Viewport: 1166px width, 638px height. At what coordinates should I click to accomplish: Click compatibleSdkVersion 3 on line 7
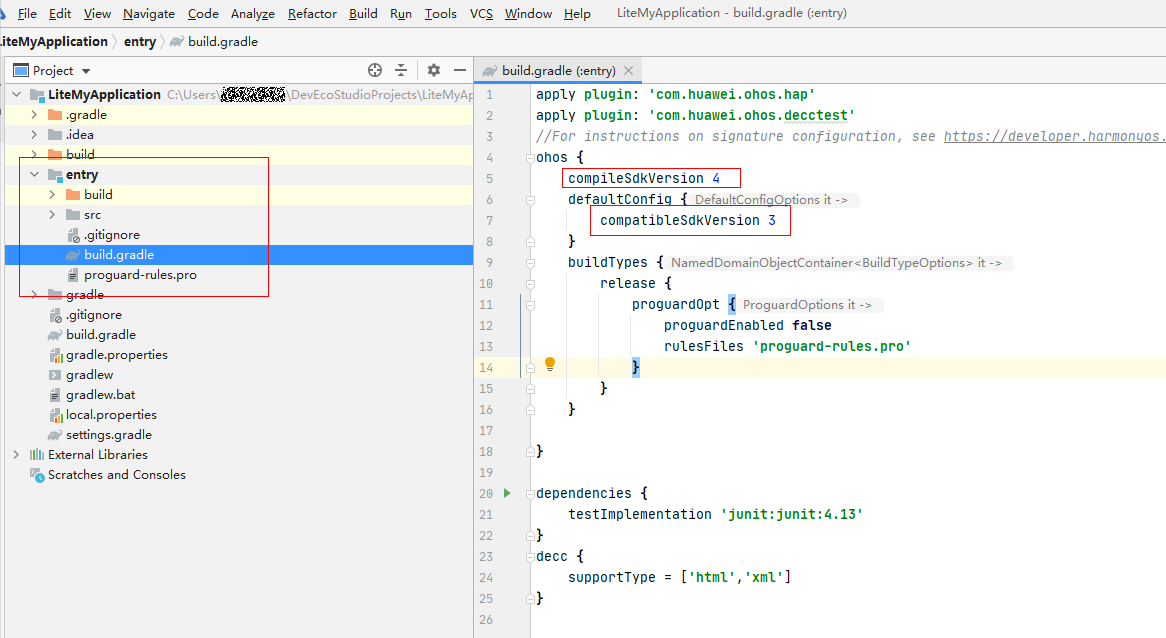[688, 220]
